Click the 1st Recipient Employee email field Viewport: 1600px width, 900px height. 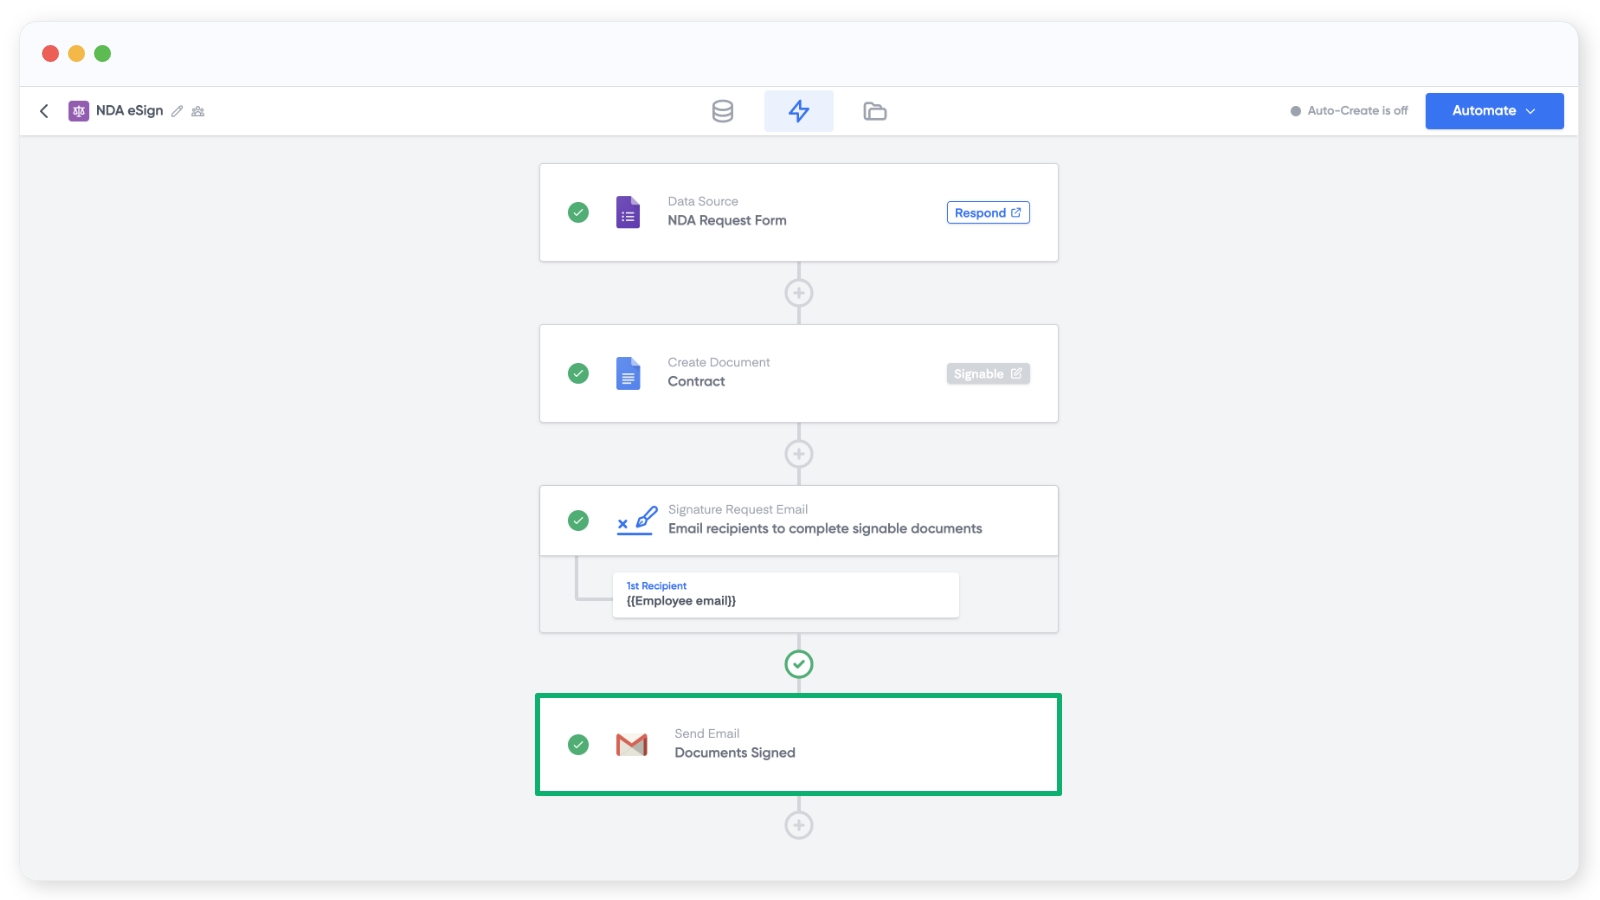click(x=785, y=595)
